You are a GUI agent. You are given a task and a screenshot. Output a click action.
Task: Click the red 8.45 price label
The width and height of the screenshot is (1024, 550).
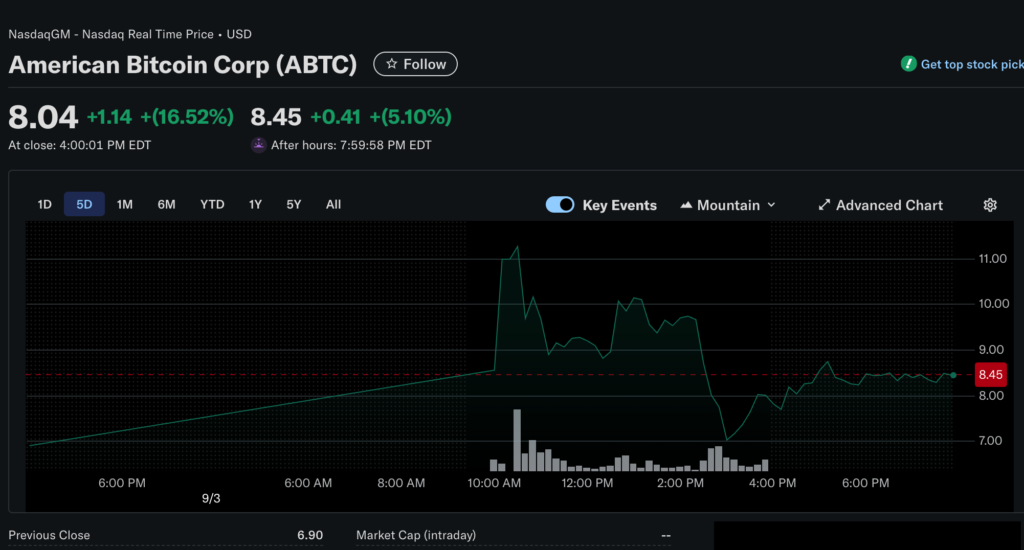click(x=990, y=375)
